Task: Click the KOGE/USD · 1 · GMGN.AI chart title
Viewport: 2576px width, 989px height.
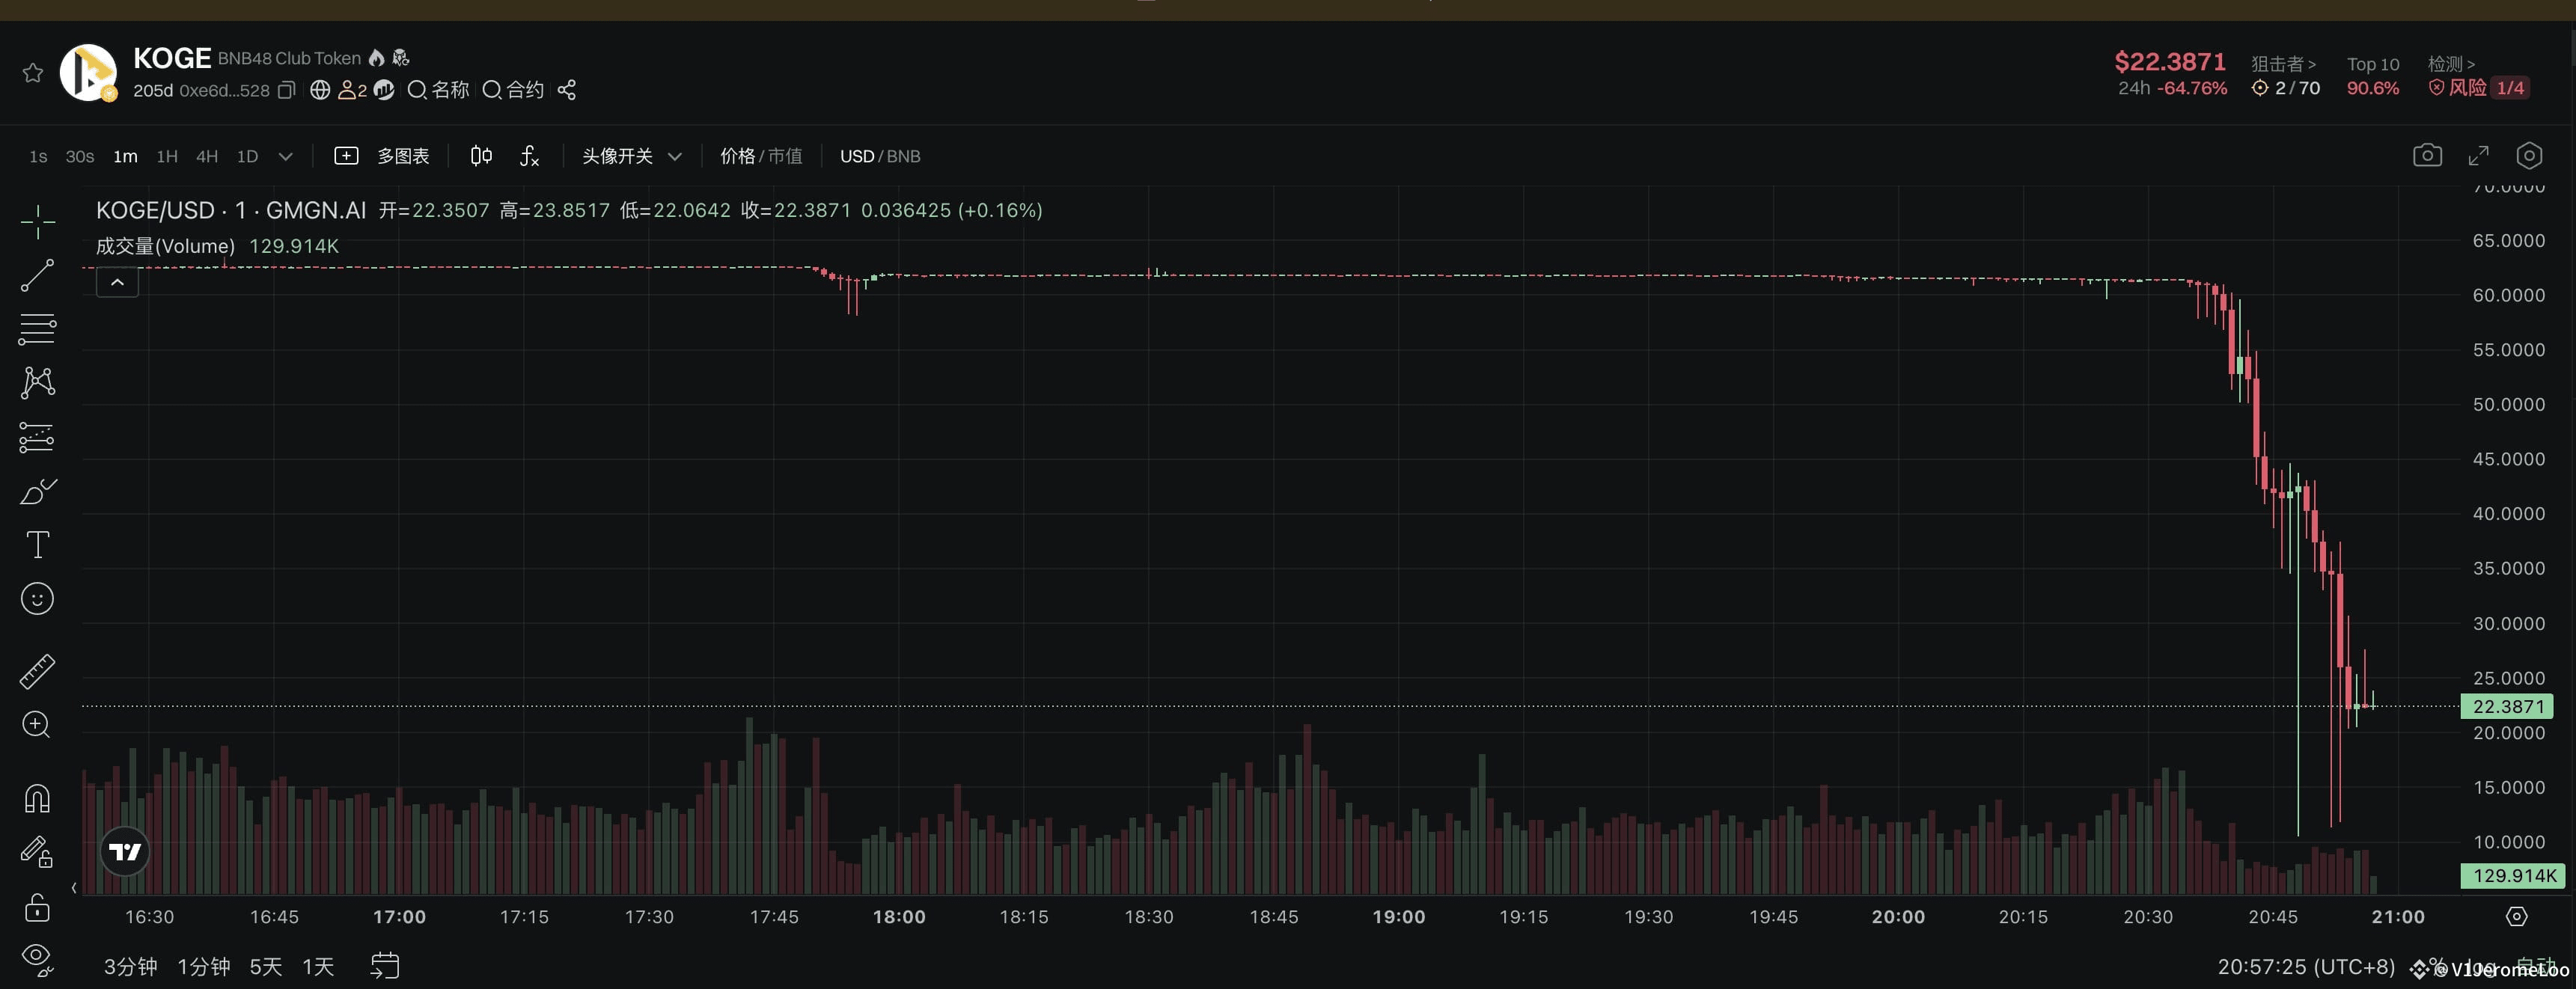Action: 231,210
